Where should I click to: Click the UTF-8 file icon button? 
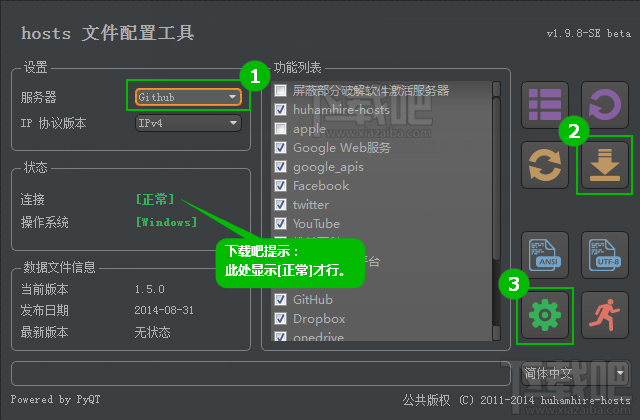[604, 255]
